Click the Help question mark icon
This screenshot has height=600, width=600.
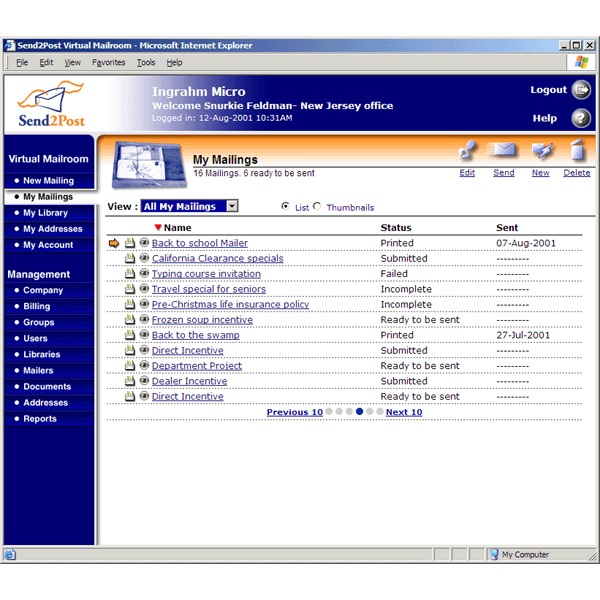(581, 118)
